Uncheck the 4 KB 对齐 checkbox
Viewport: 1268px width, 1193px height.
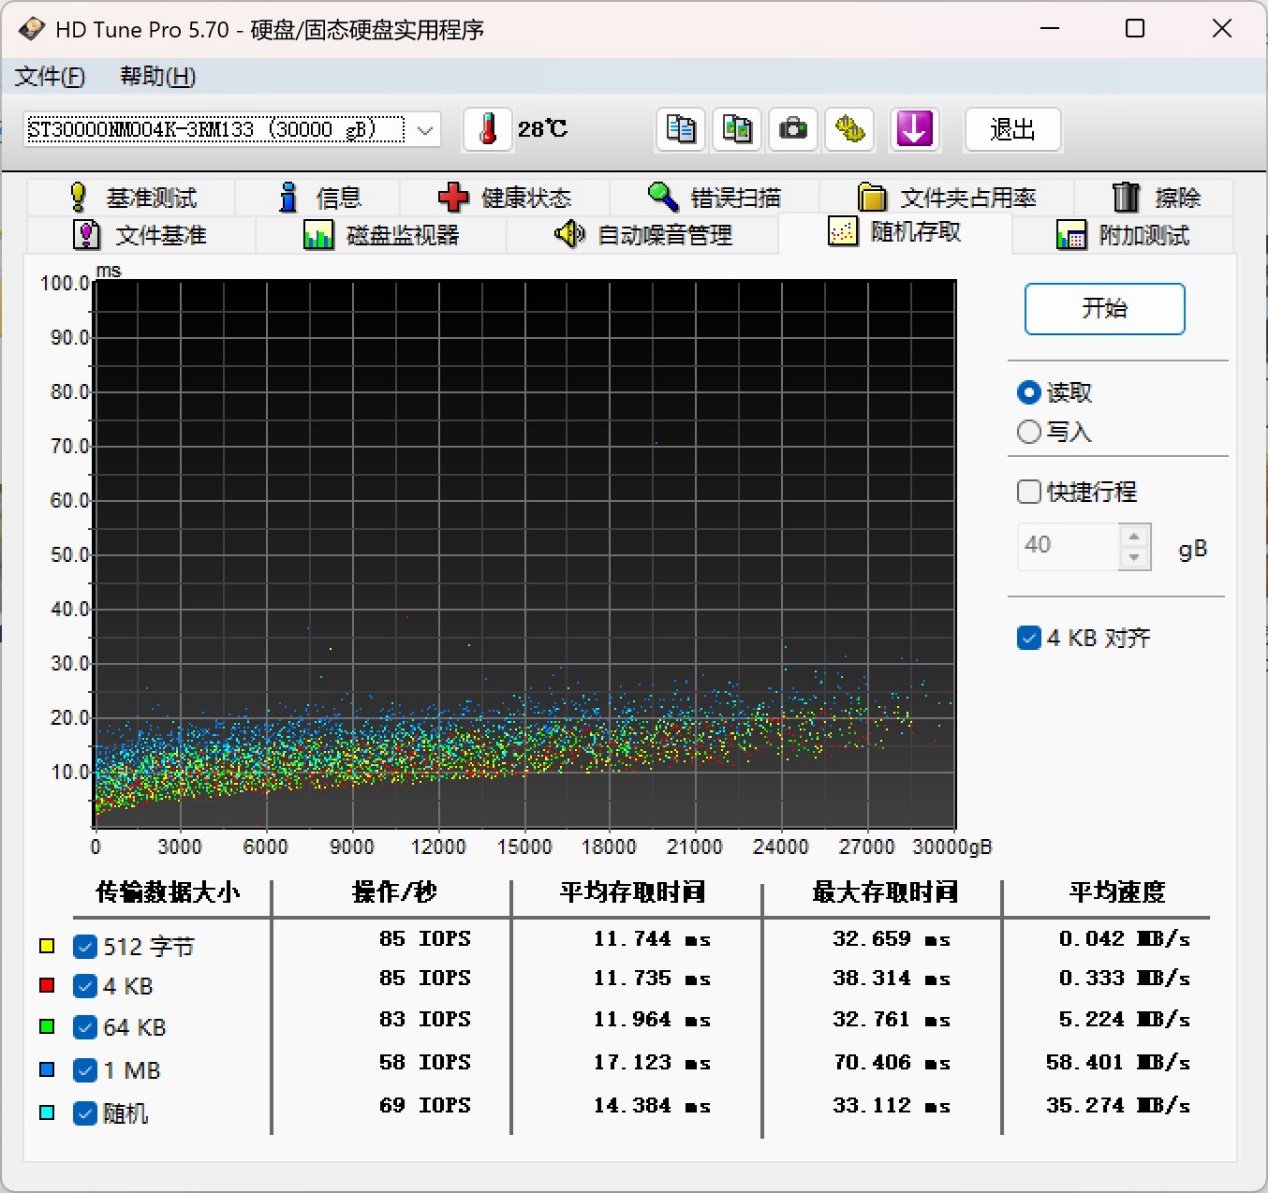(x=1029, y=638)
